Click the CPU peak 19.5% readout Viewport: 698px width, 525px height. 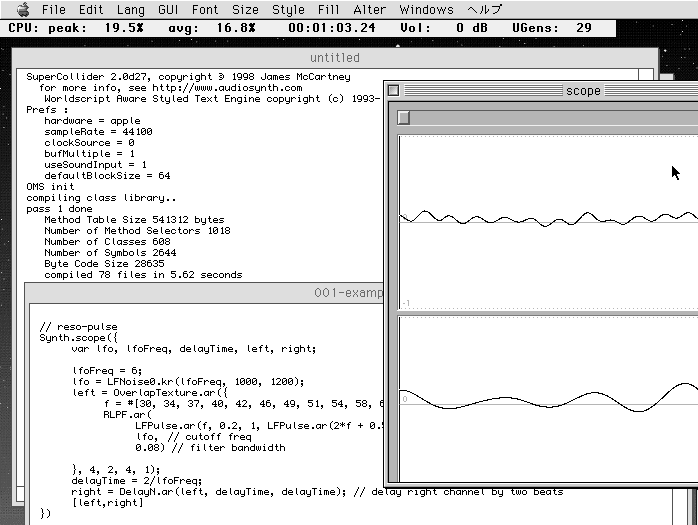point(76,28)
